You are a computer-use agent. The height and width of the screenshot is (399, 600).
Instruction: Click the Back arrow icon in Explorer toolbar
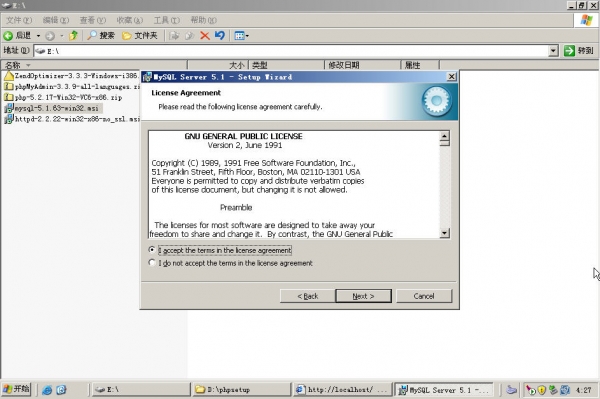pyautogui.click(x=8, y=36)
